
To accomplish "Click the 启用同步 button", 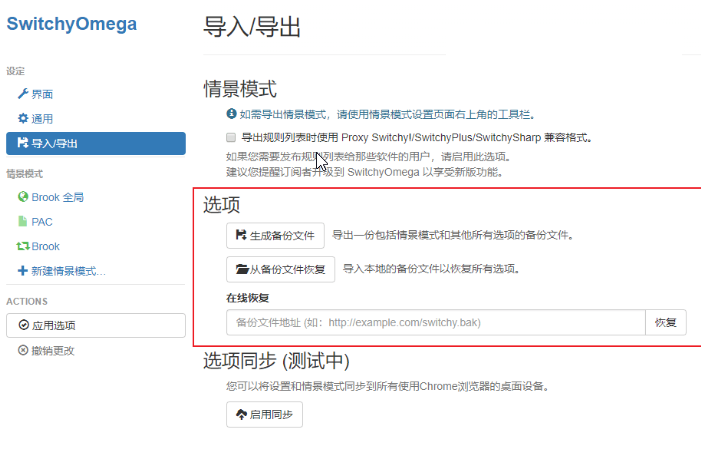I will (264, 415).
